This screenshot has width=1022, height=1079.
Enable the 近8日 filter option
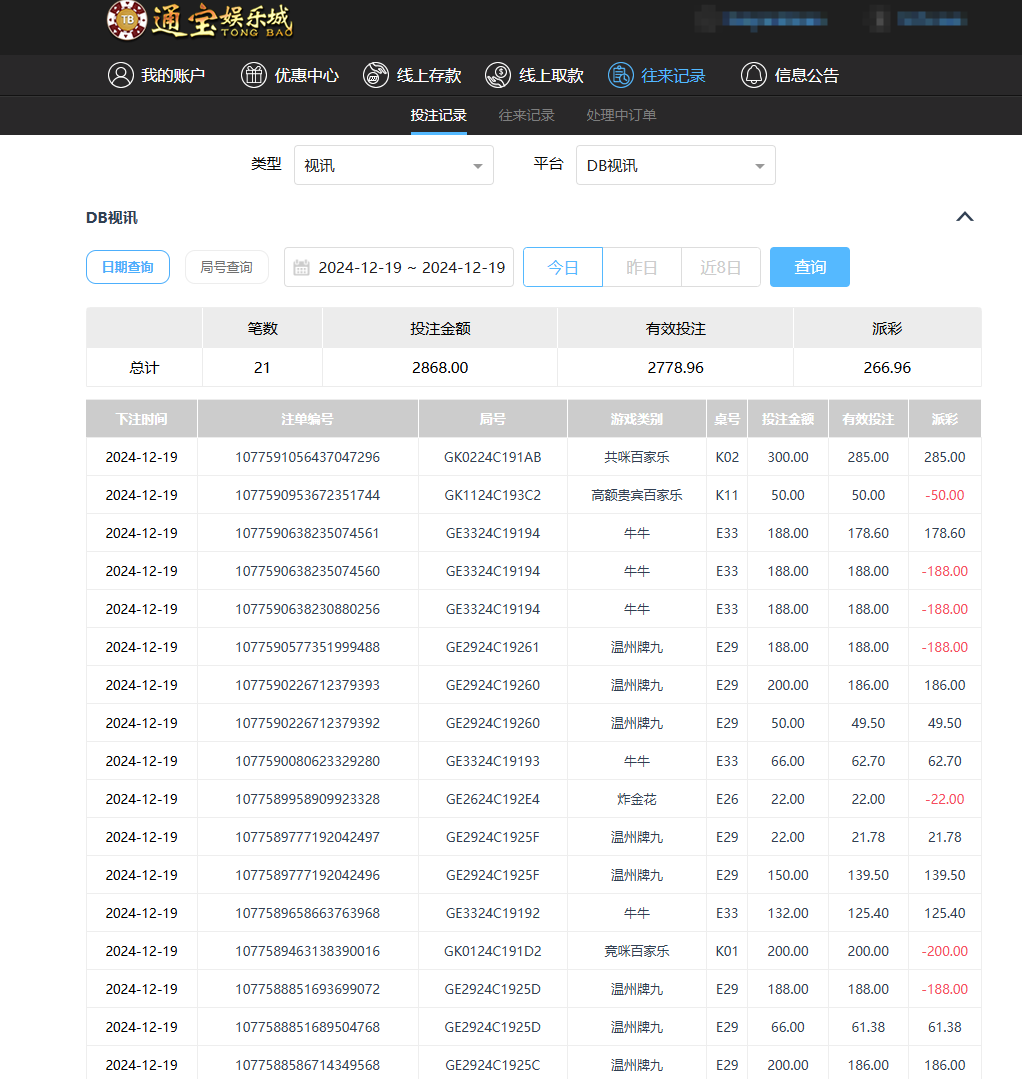coord(720,267)
